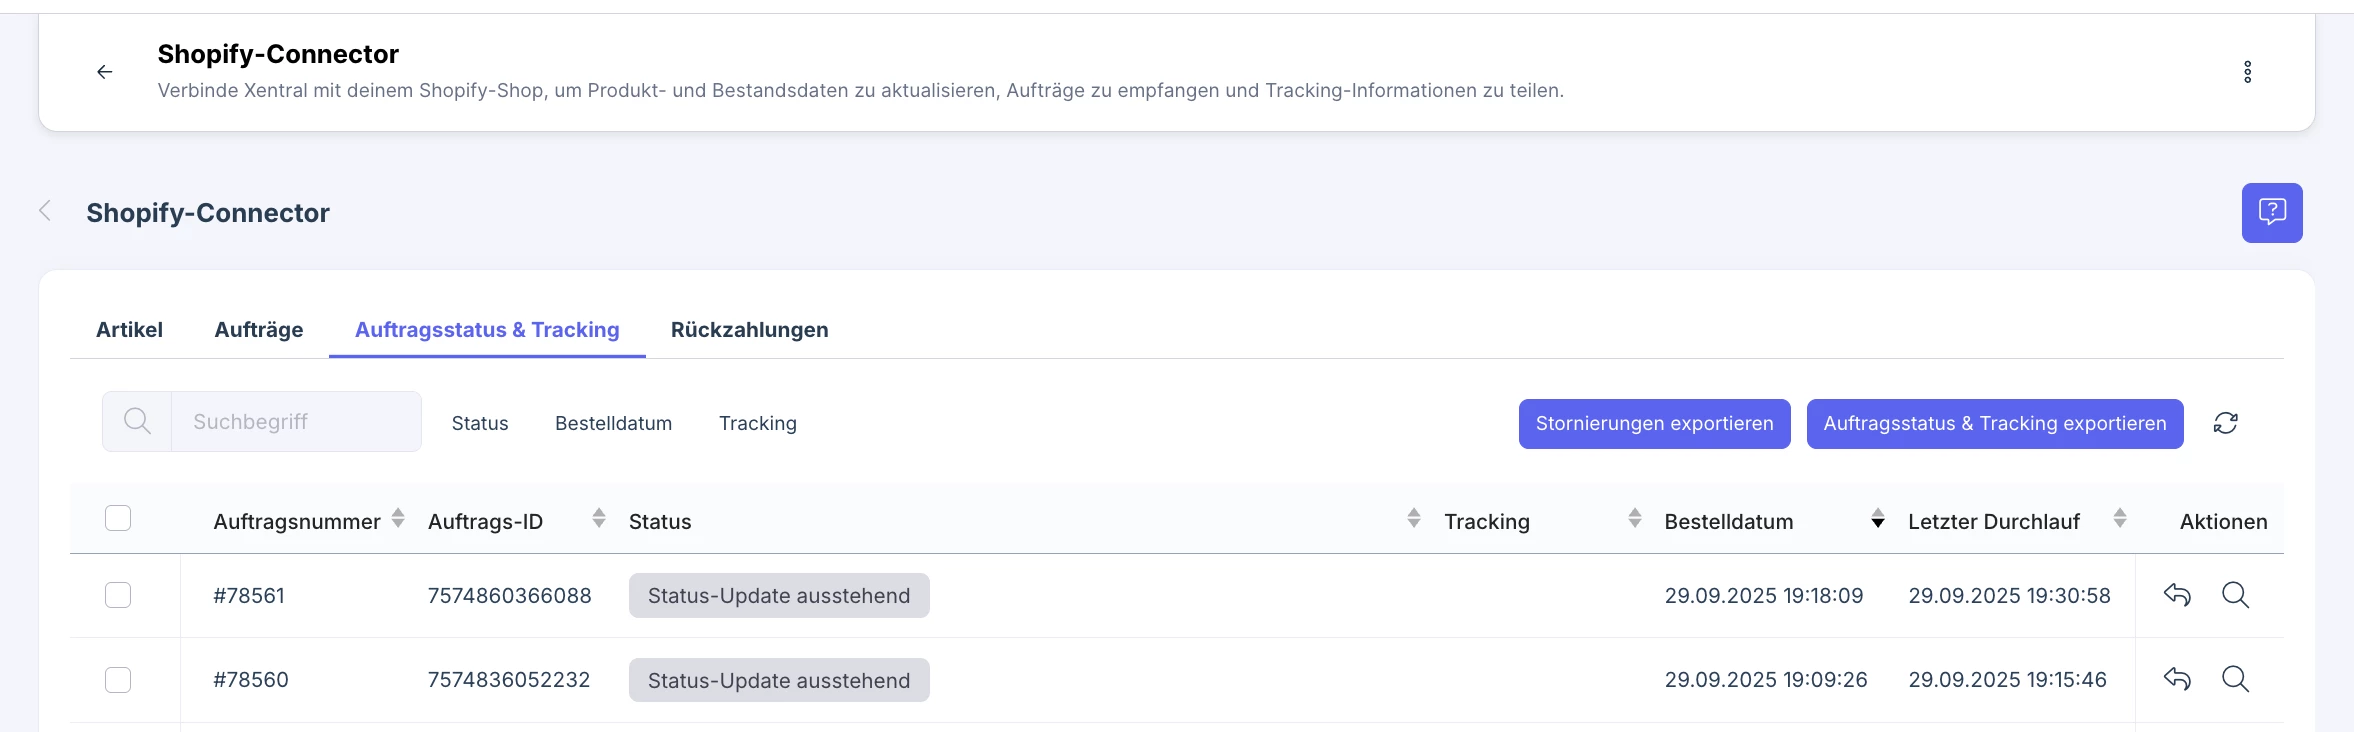The height and width of the screenshot is (732, 2354).
Task: Open the help chat icon button
Action: coord(2271,213)
